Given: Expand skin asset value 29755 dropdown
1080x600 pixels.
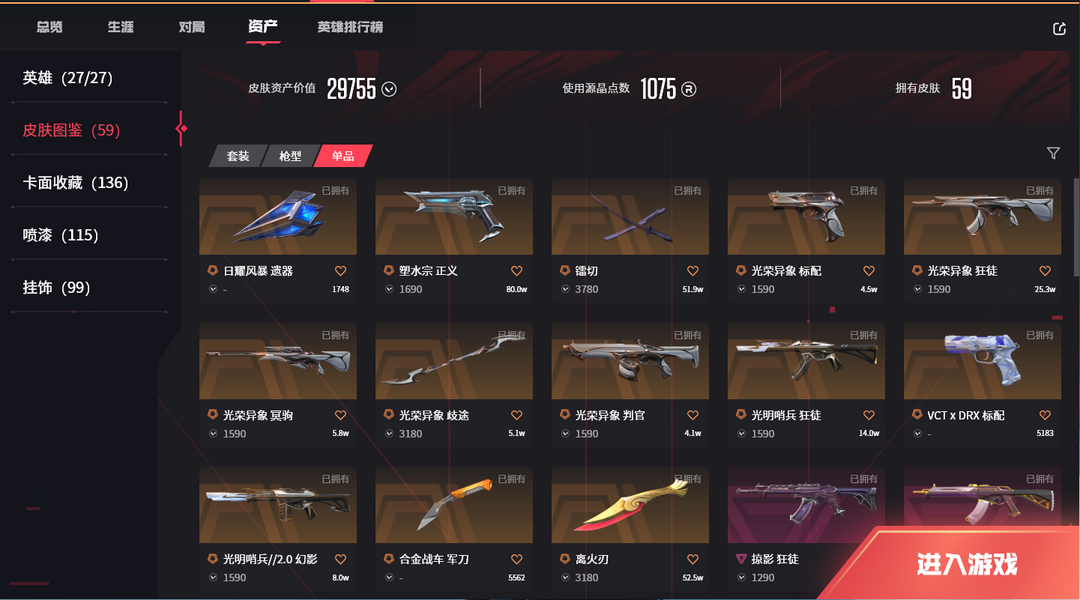Looking at the screenshot, I should pyautogui.click(x=389, y=90).
